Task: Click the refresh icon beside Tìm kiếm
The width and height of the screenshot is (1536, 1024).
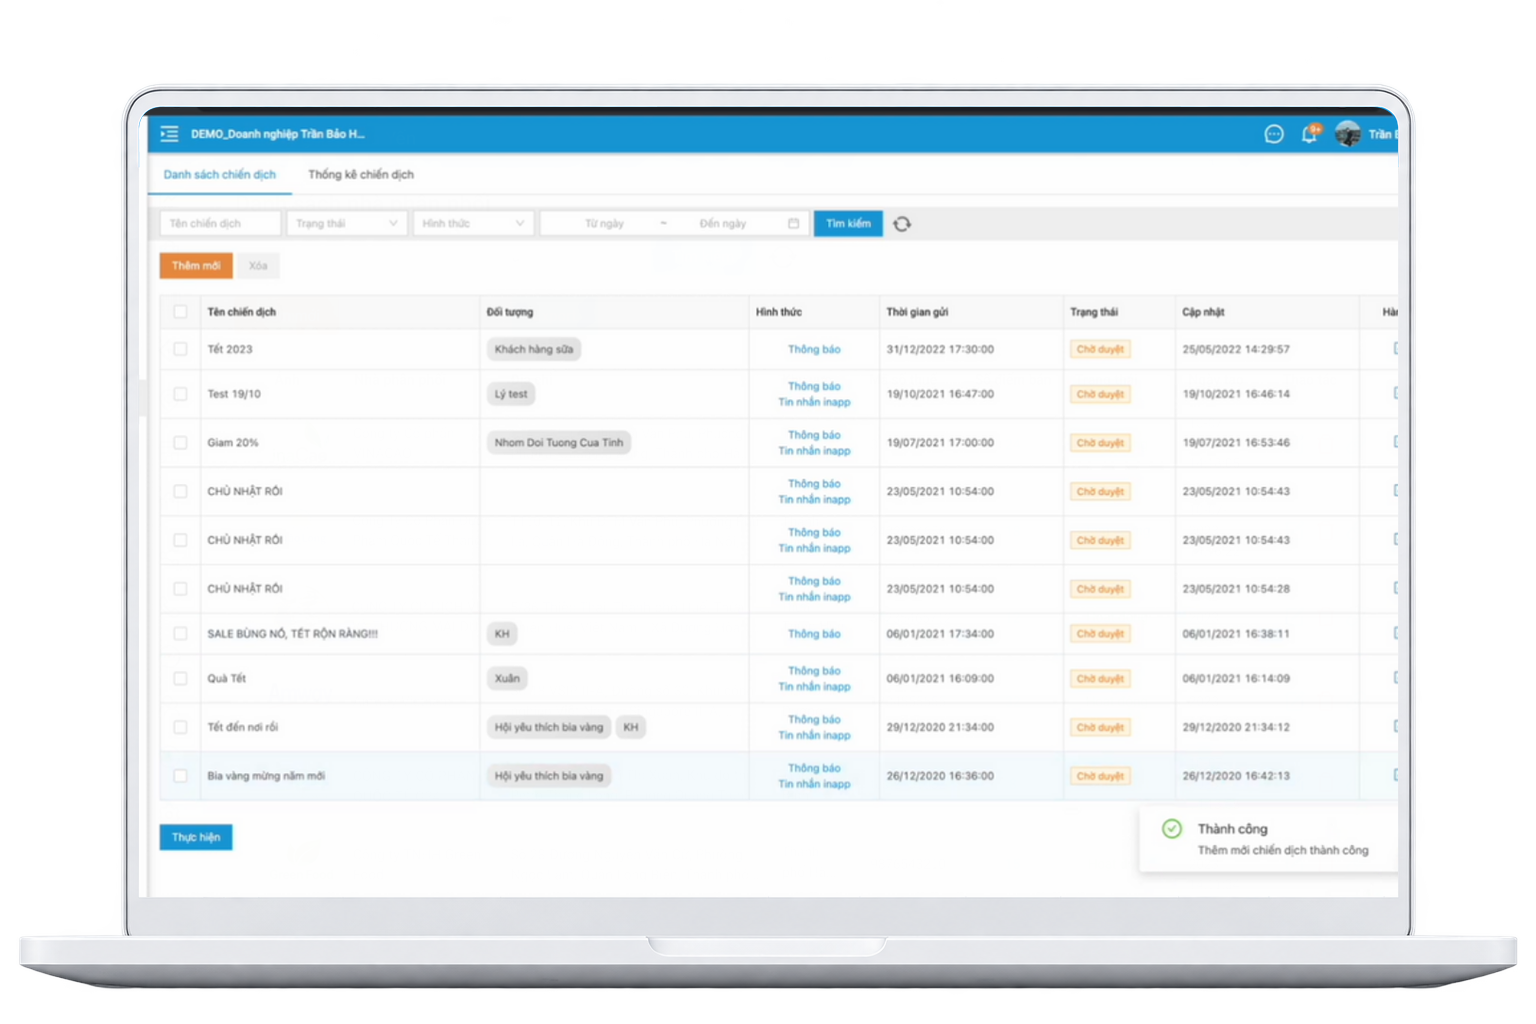Action: point(902,224)
